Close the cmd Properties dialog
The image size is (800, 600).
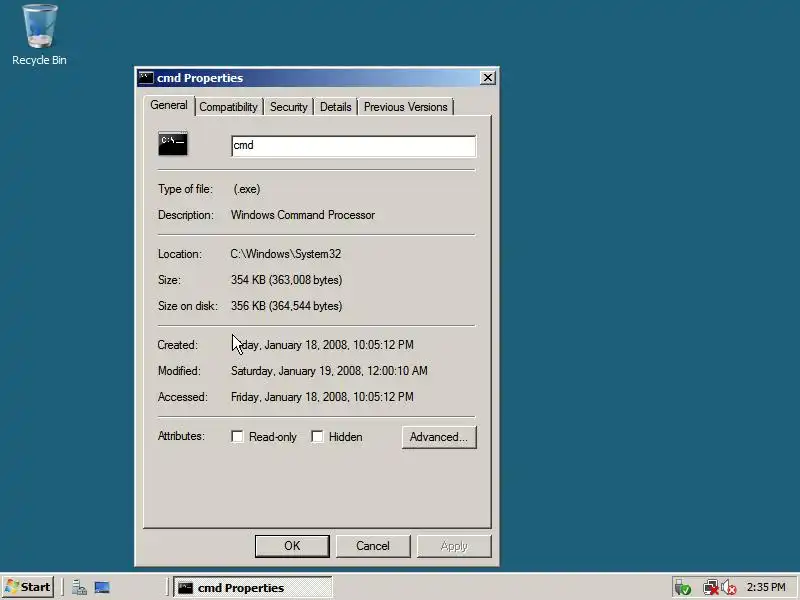click(488, 78)
